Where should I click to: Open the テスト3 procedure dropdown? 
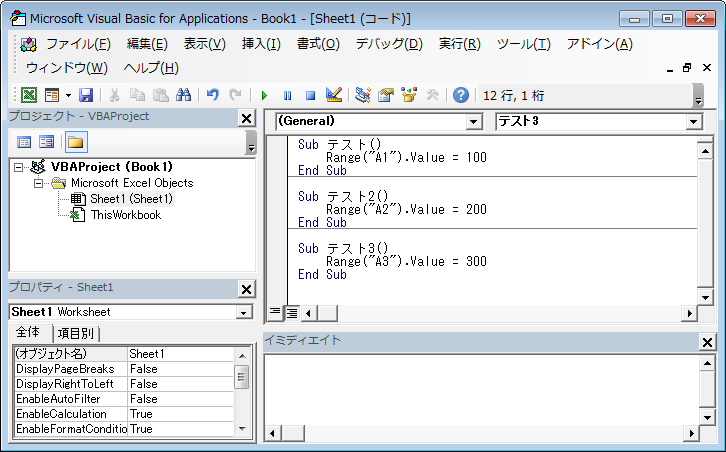(x=693, y=122)
